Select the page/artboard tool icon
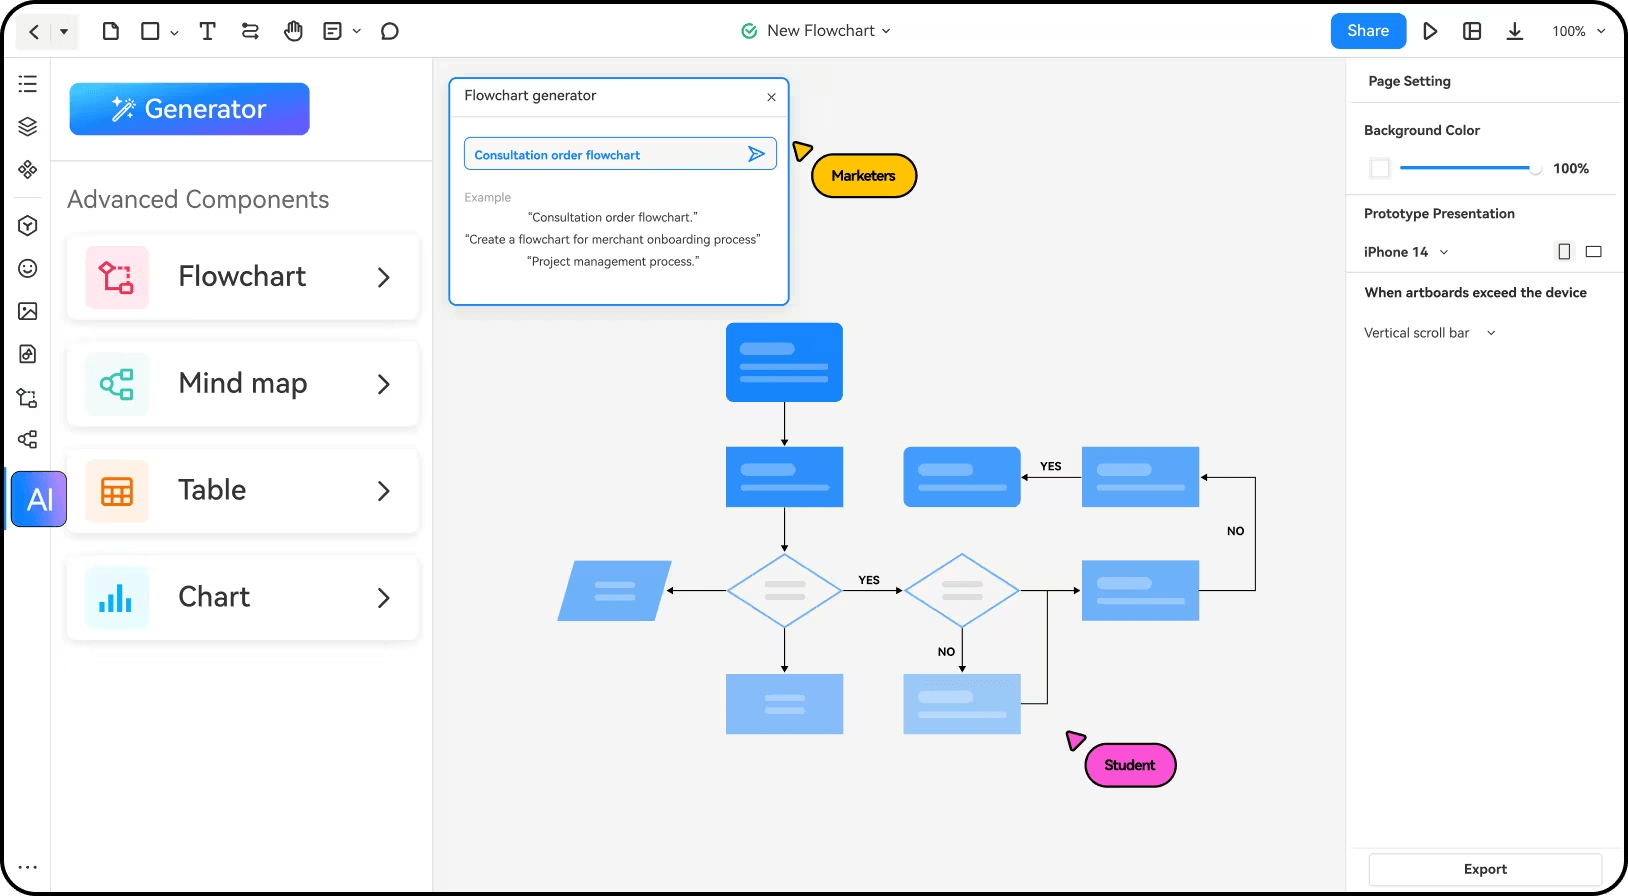The image size is (1628, 896). point(111,31)
